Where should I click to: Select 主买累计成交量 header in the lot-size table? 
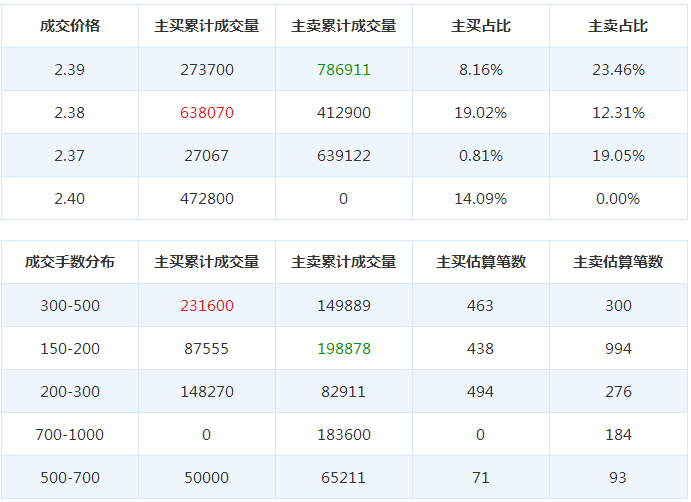coord(207,262)
